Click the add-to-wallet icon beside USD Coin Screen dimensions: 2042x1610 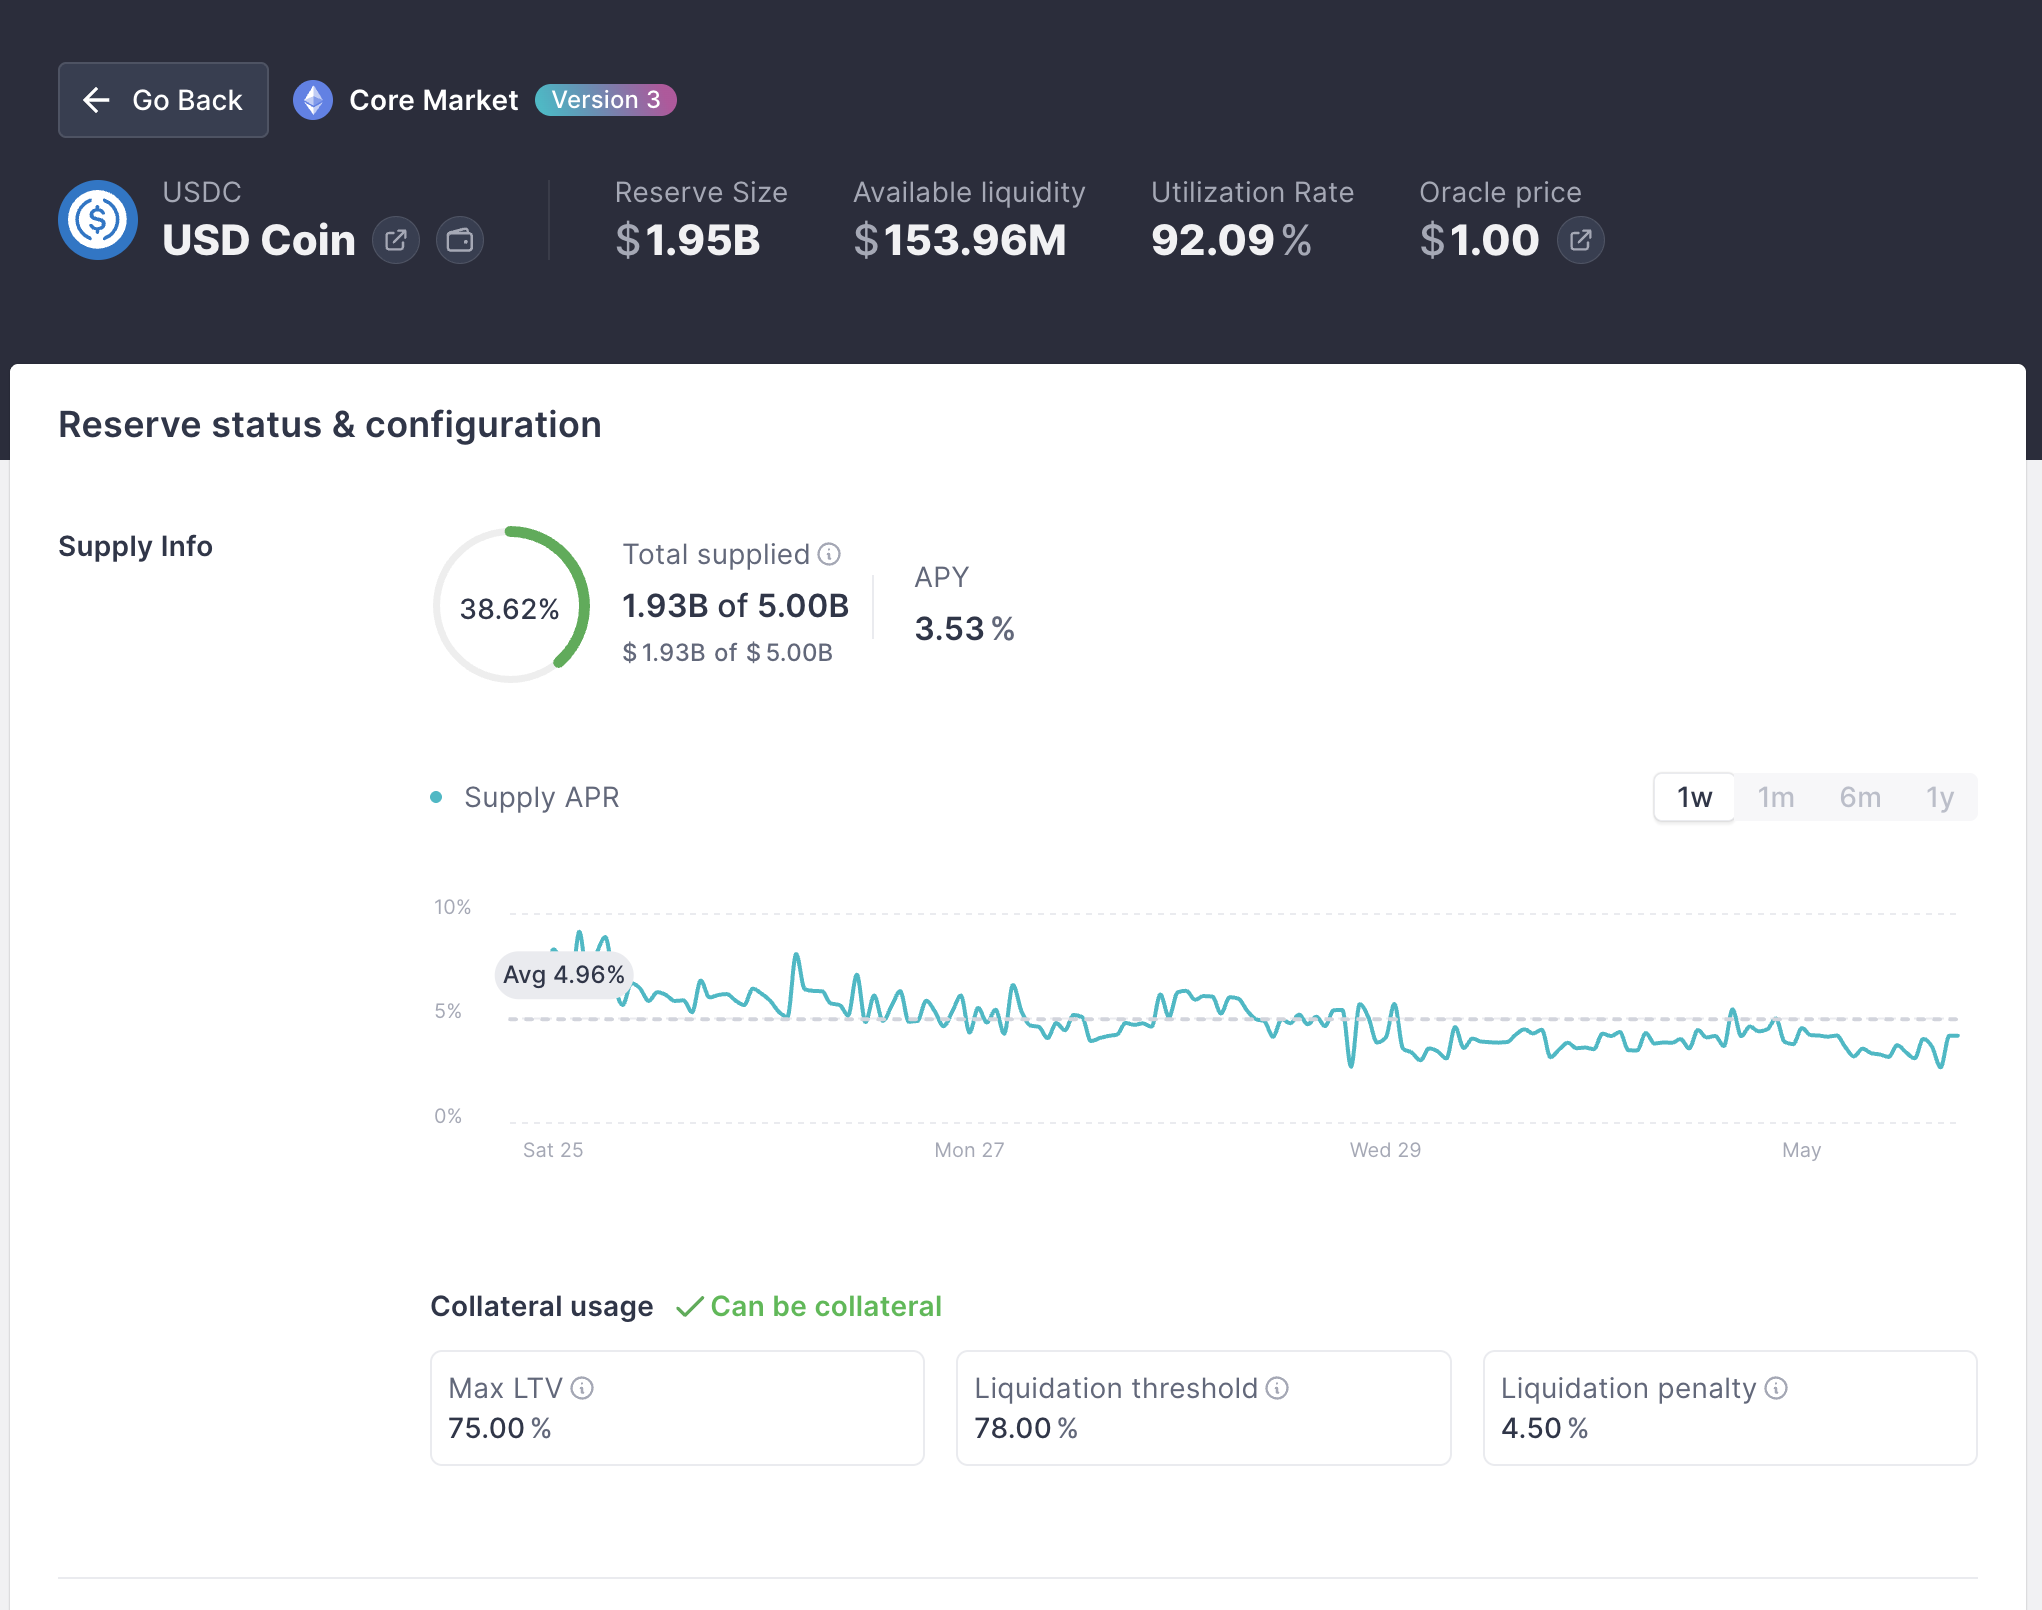click(460, 240)
